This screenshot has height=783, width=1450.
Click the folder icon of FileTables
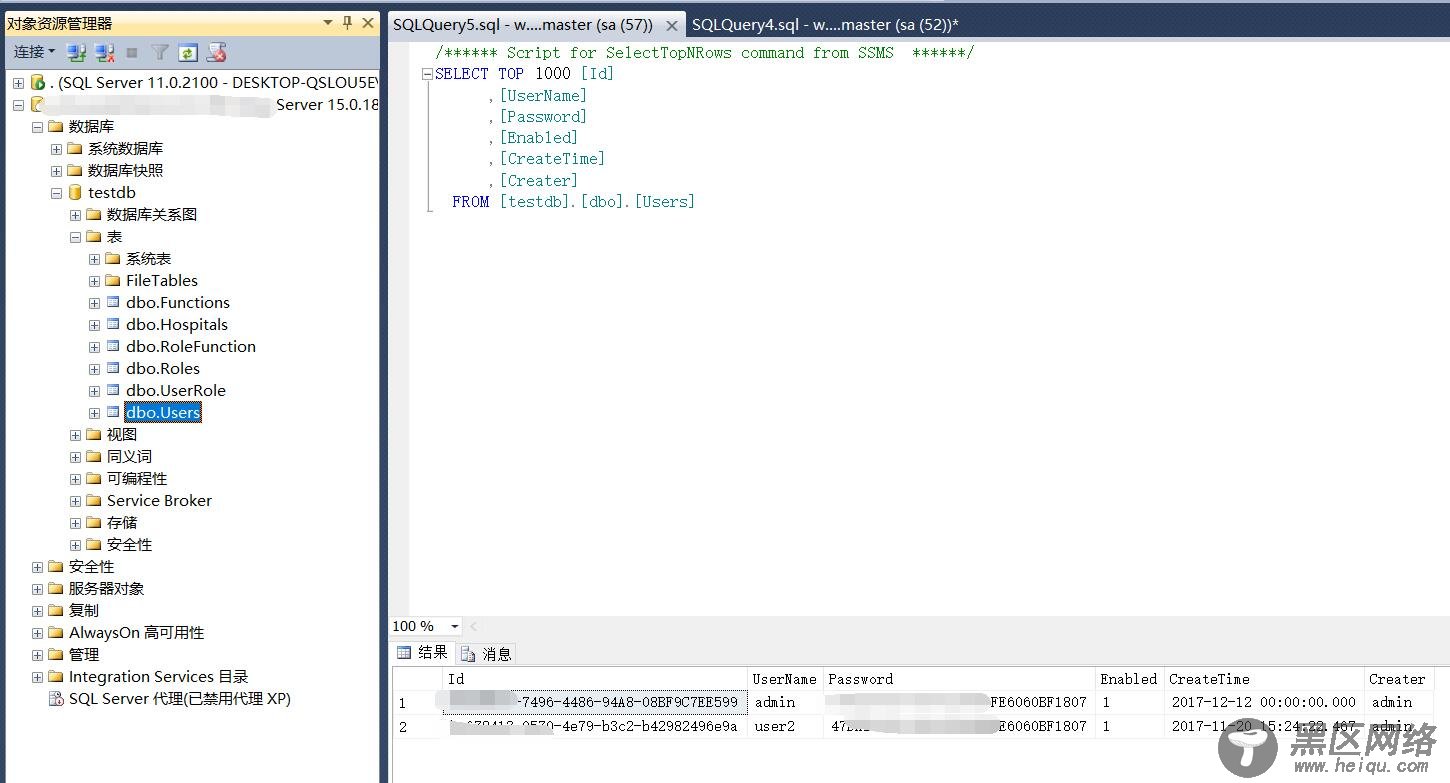112,280
